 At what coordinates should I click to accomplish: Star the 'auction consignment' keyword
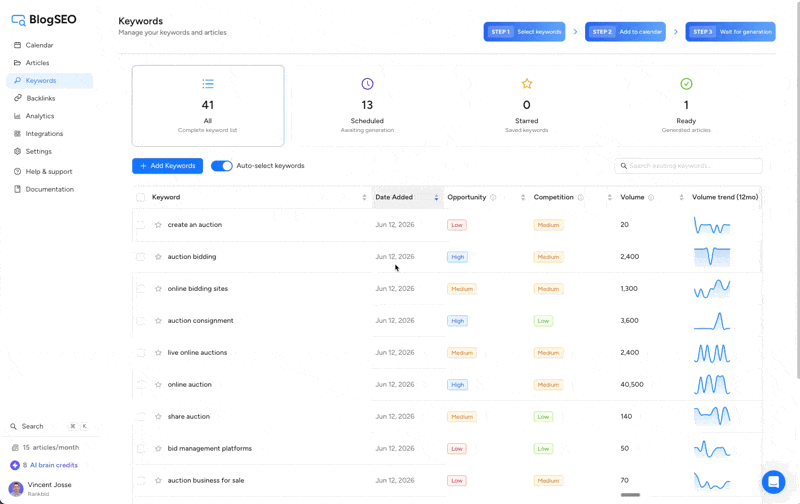pos(158,321)
